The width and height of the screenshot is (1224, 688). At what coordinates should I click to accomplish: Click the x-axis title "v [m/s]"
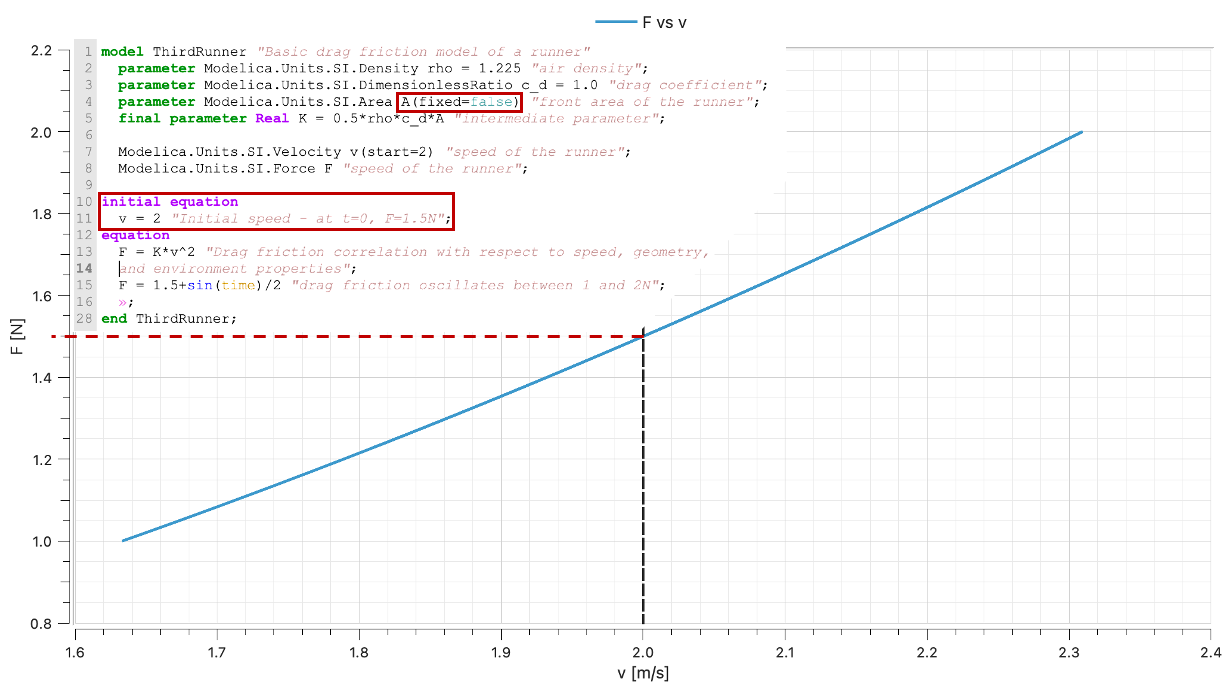click(643, 673)
